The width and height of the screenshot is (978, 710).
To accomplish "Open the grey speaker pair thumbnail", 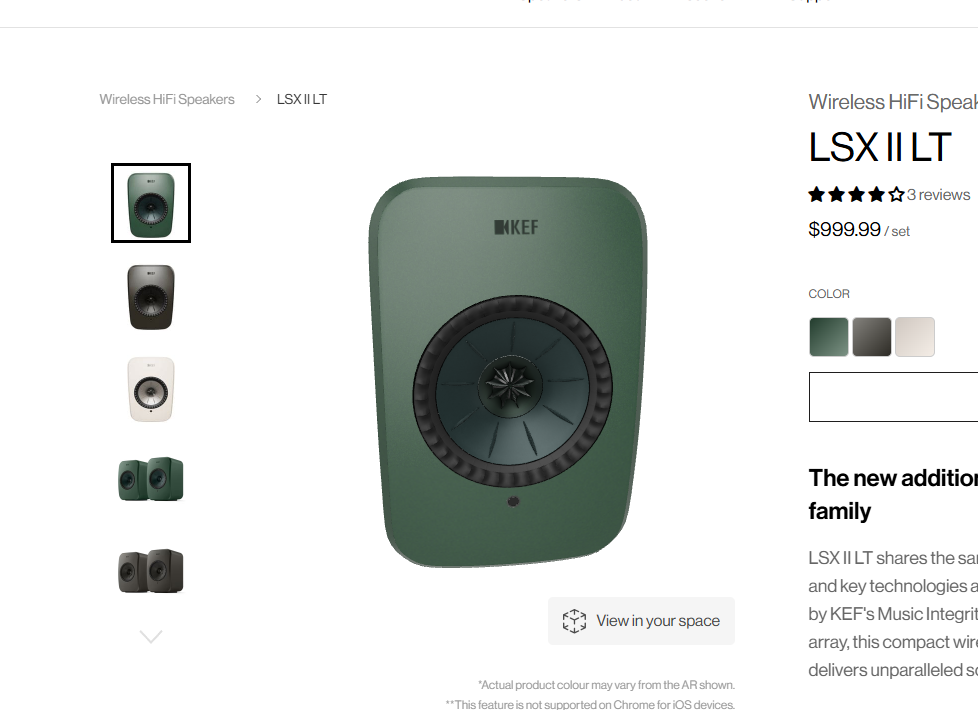I will 151,571.
